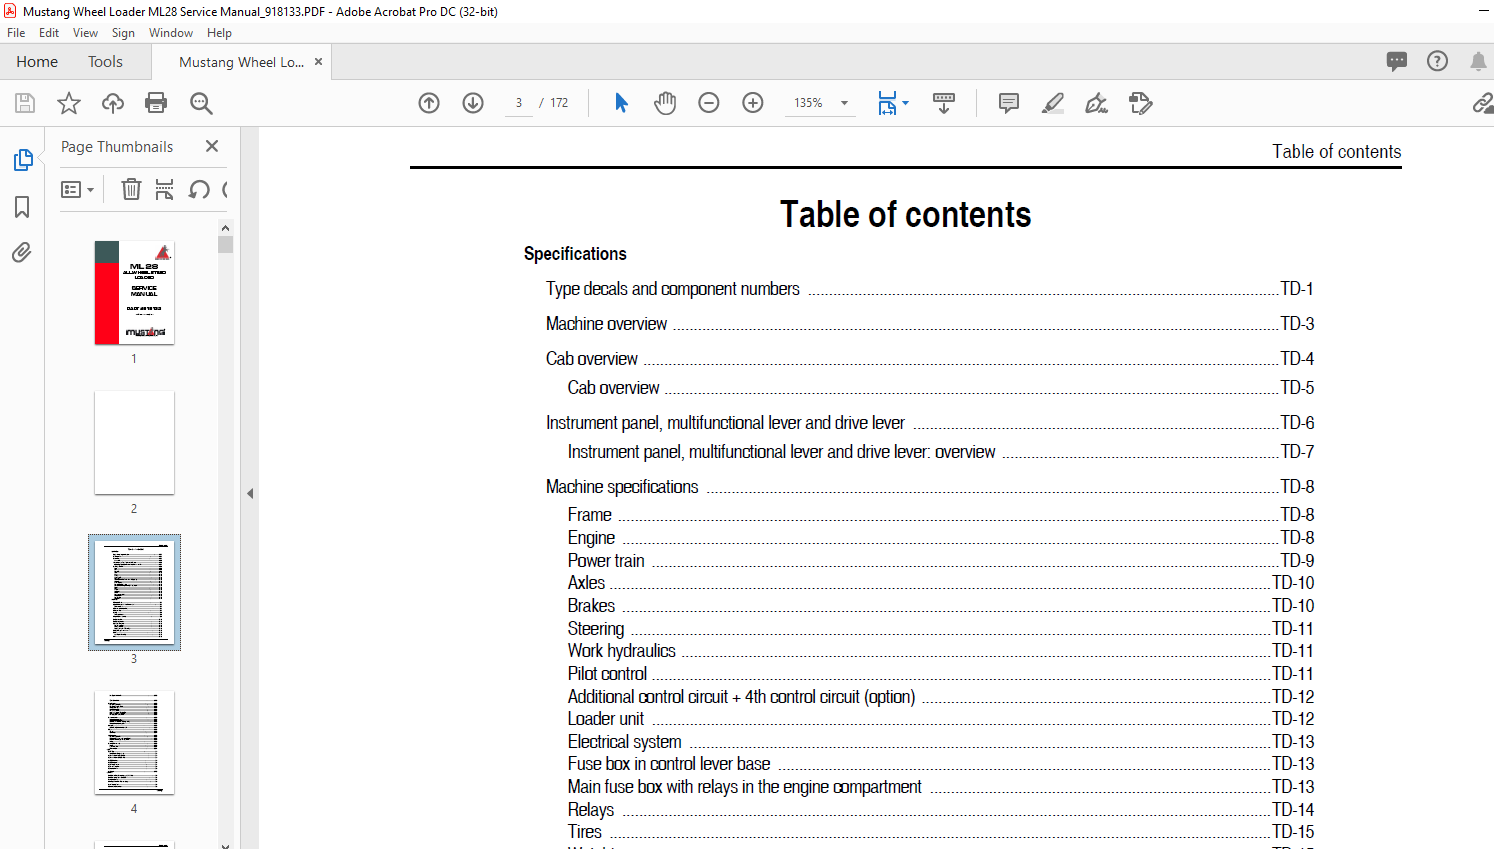Click 'Type decals and component numbers' entry
The image size is (1494, 849).
coord(672,289)
